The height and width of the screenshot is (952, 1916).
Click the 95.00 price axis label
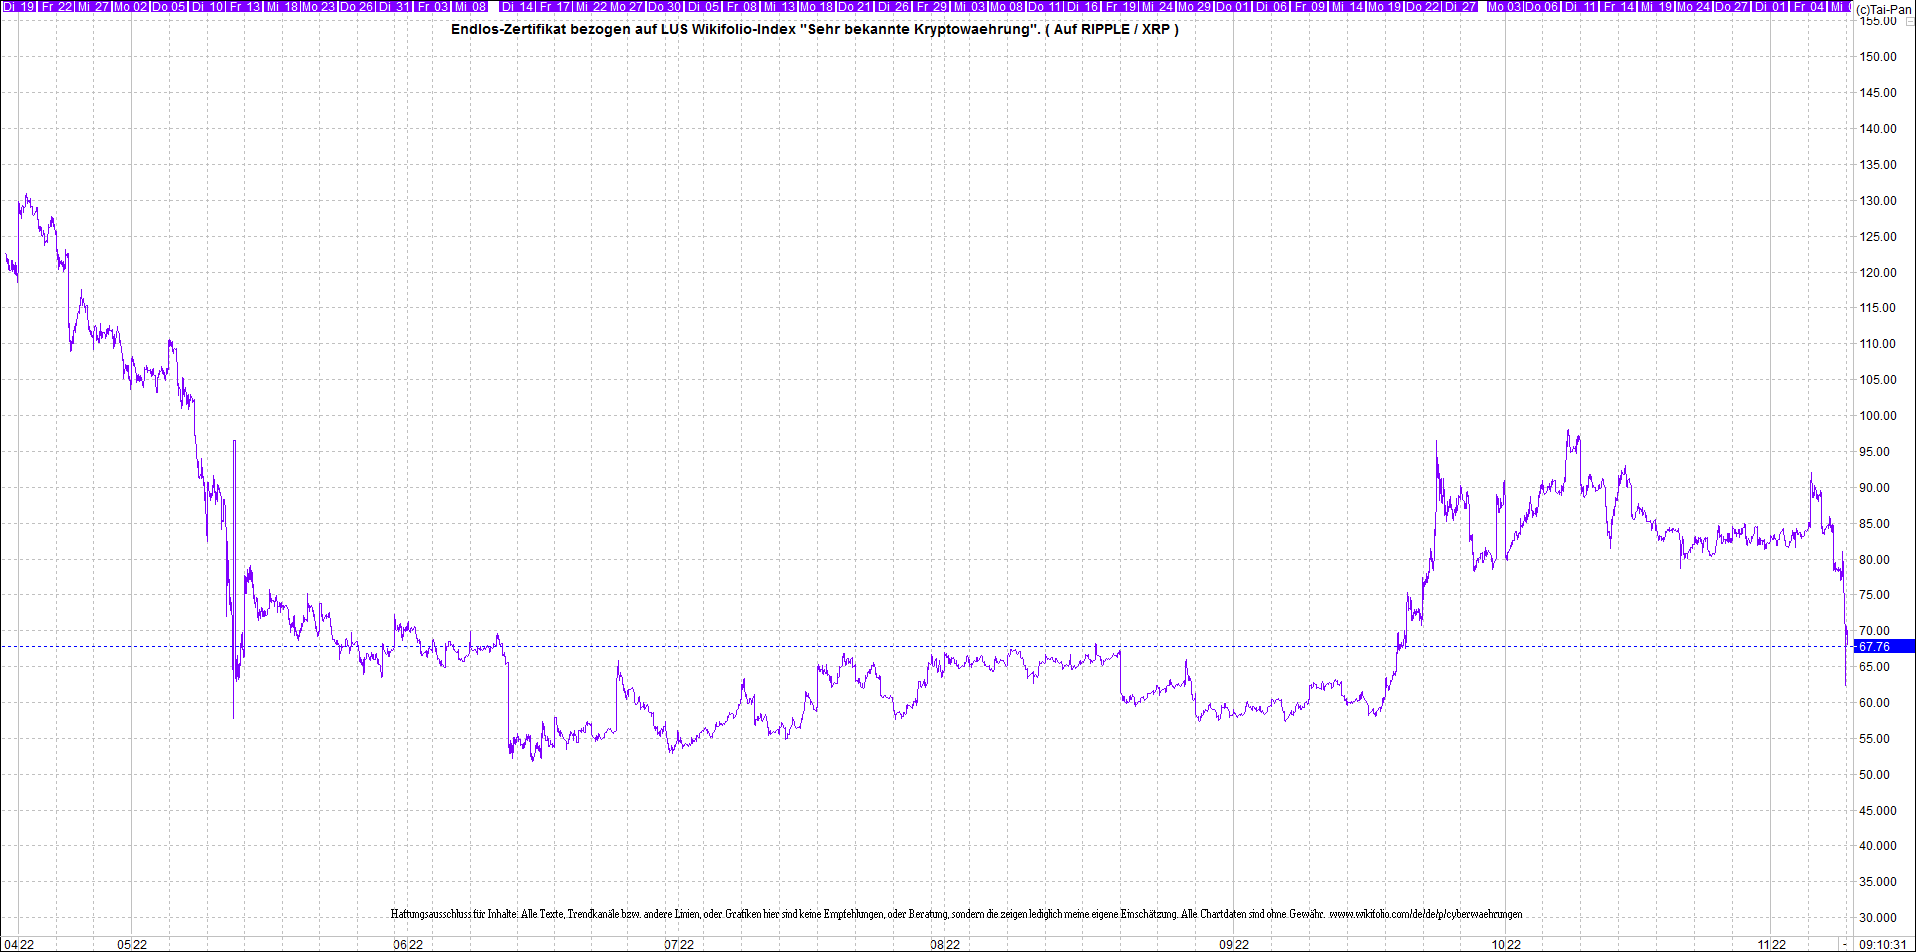coord(1874,452)
